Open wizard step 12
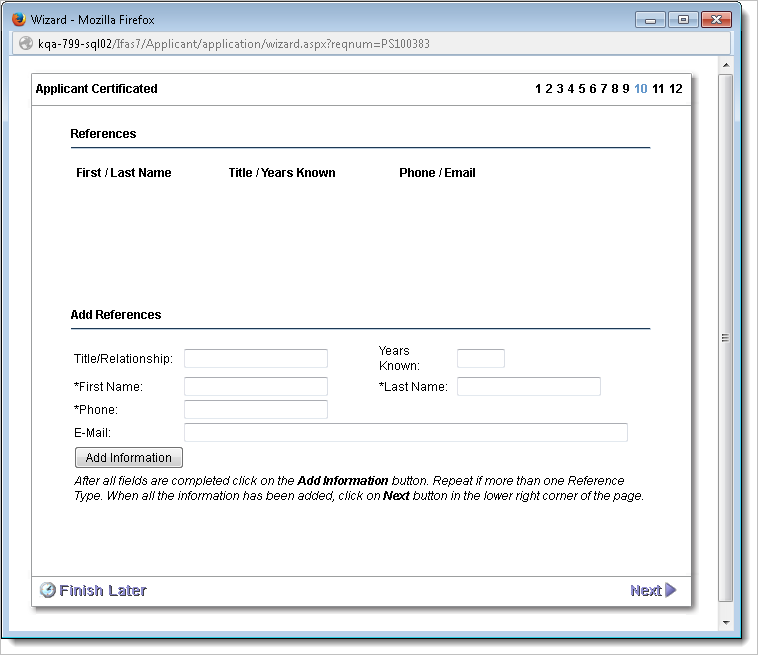The image size is (758, 655). (676, 89)
